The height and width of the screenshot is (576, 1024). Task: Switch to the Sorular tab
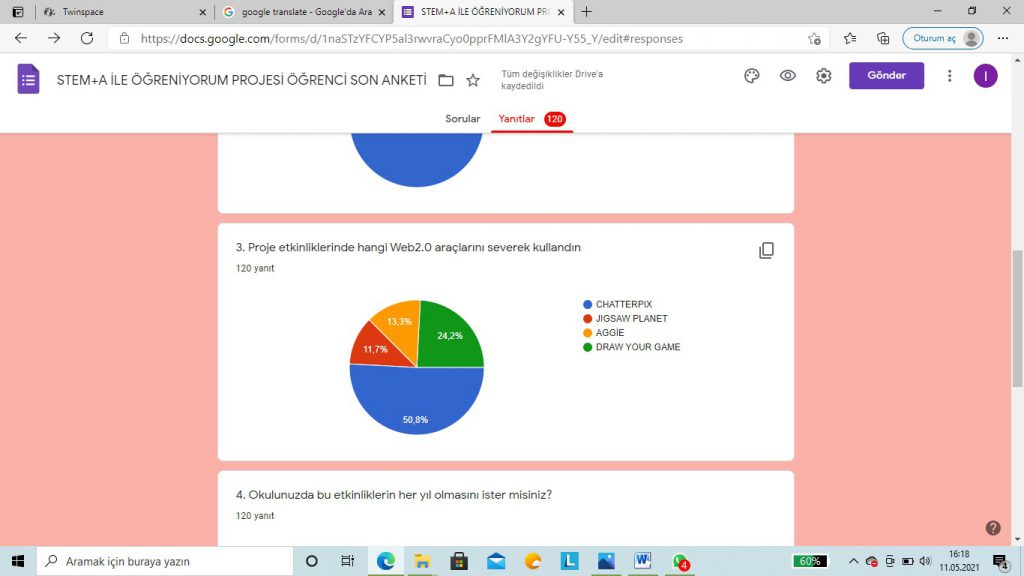[x=462, y=118]
